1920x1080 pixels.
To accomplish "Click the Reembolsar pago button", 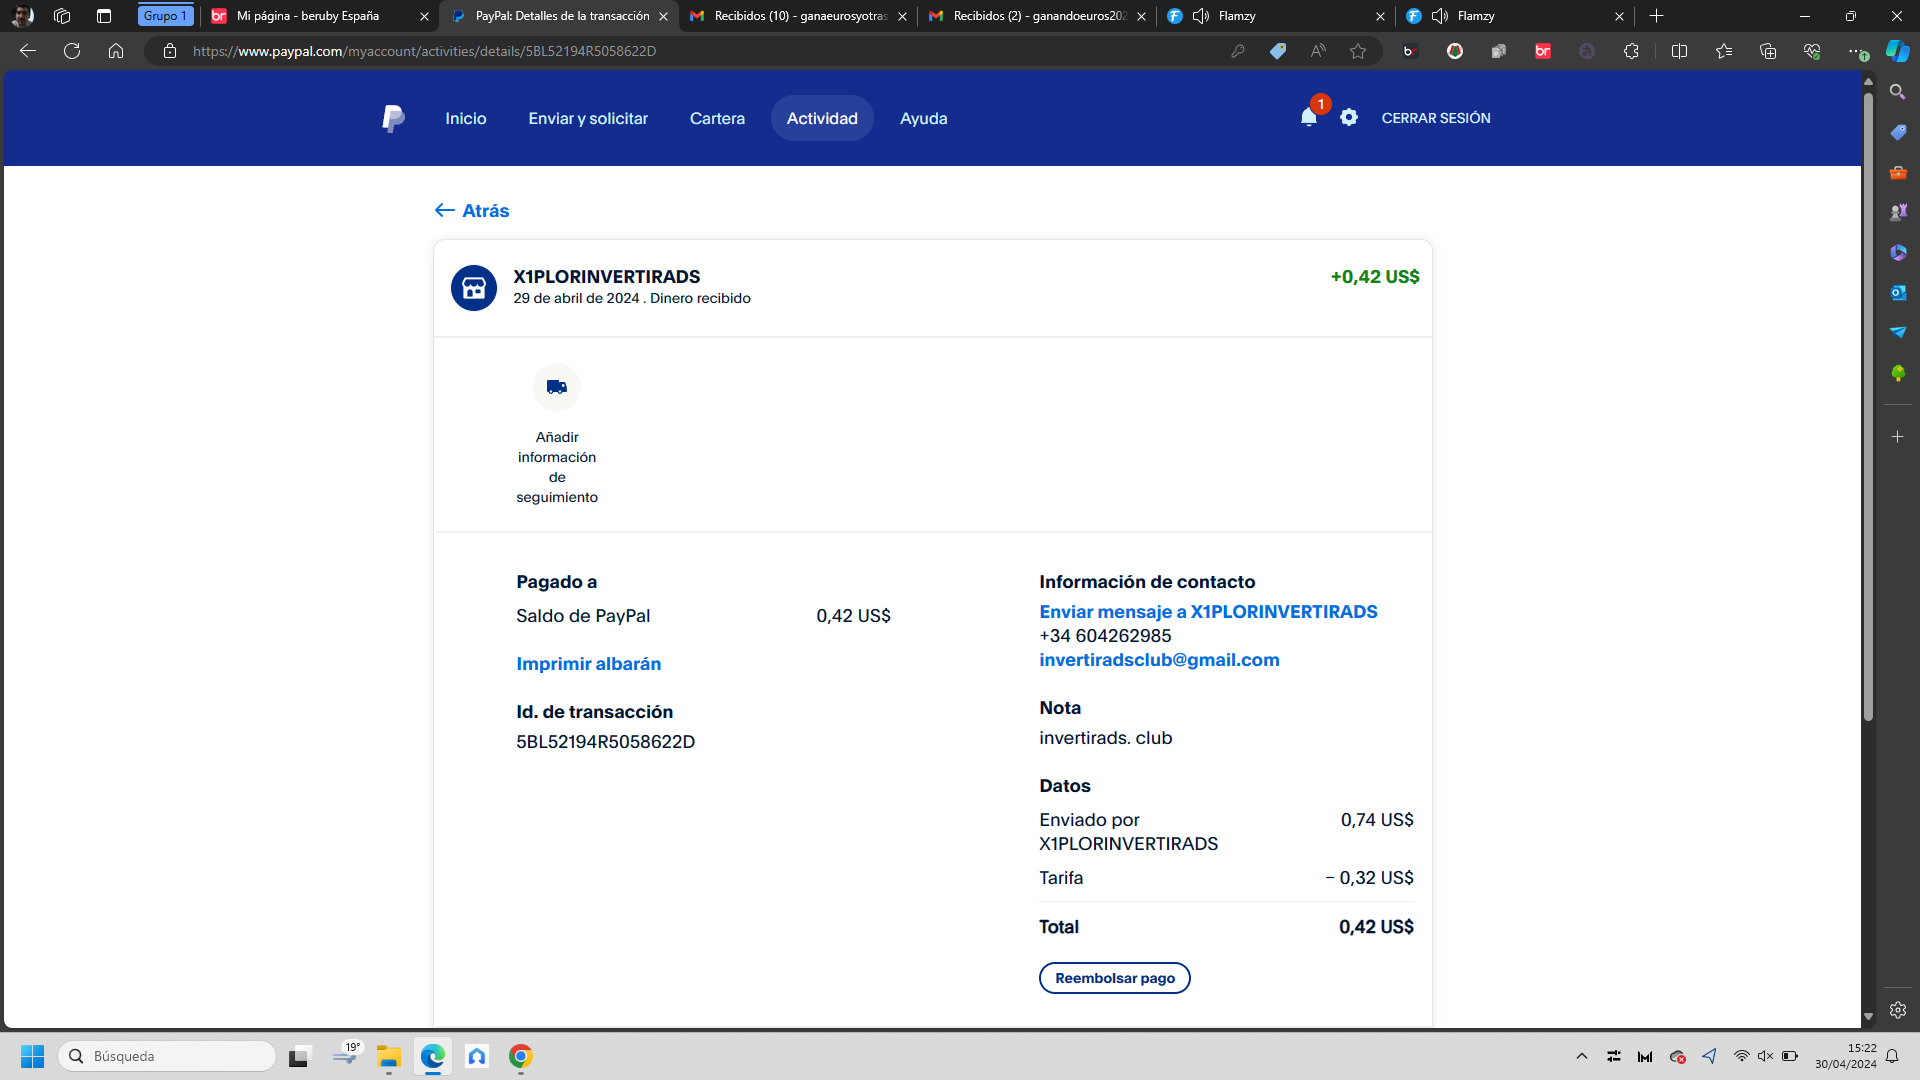I will 1115,978.
